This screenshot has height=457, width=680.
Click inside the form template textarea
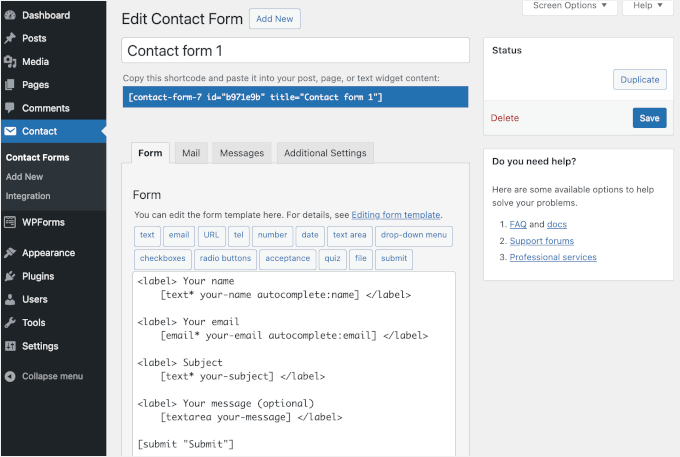294,363
